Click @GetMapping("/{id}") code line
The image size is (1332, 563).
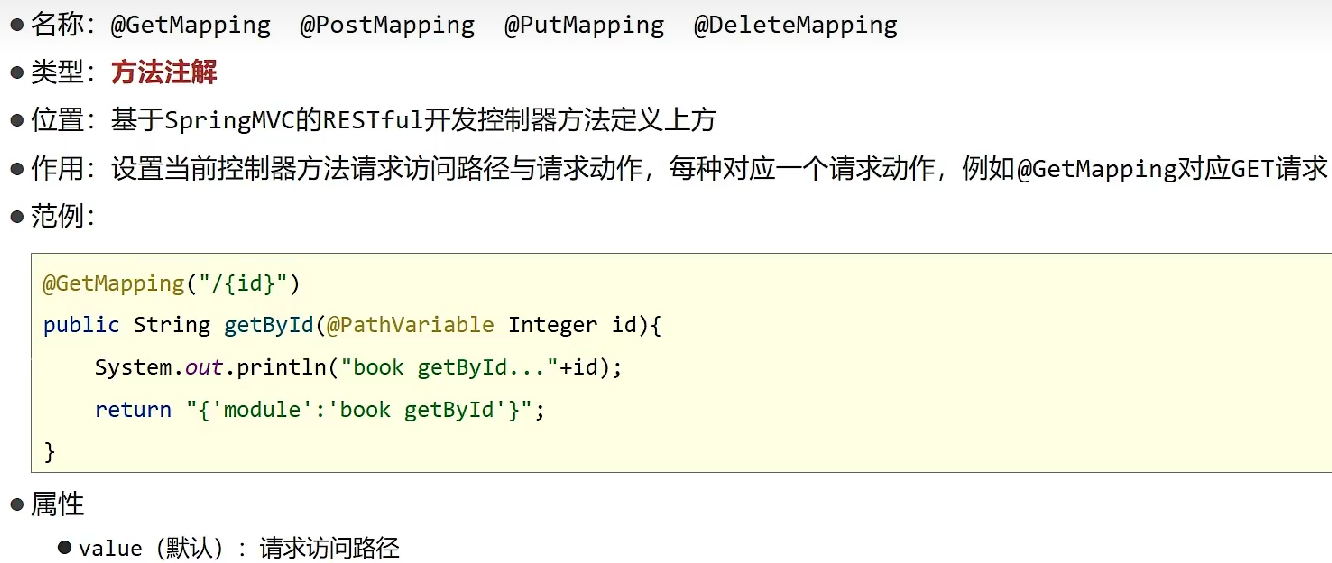(171, 284)
